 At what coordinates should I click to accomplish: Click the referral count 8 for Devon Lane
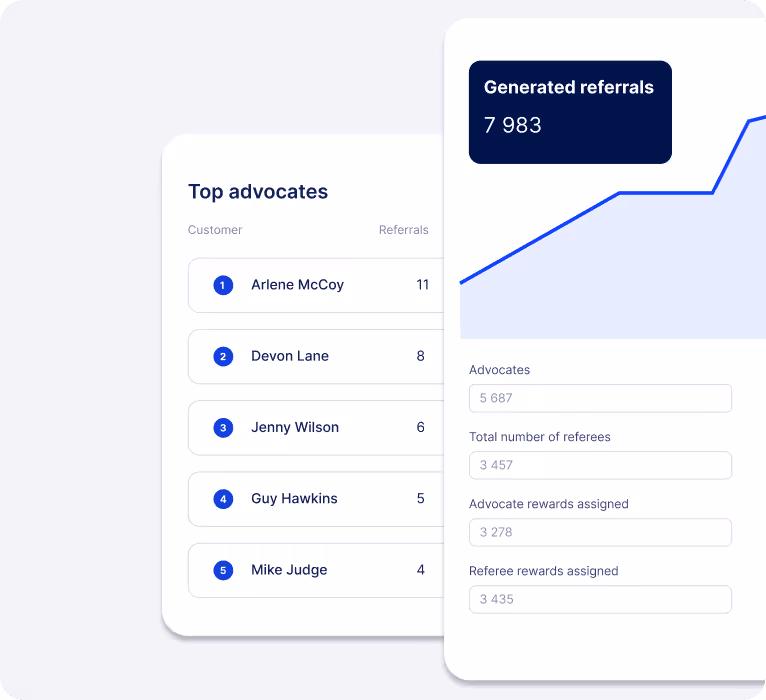click(x=421, y=356)
